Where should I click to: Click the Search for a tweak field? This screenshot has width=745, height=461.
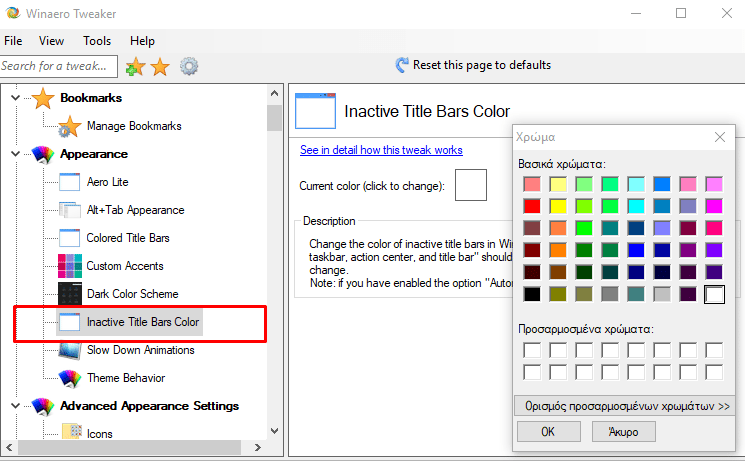(59, 66)
